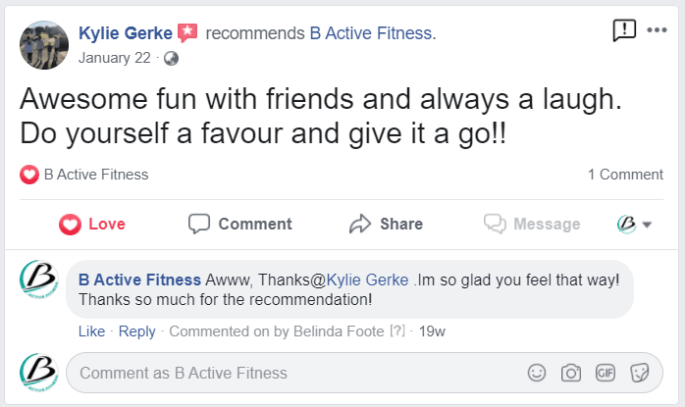Click the public globe audience icon
Viewport: 685px width, 407px height.
tap(171, 58)
